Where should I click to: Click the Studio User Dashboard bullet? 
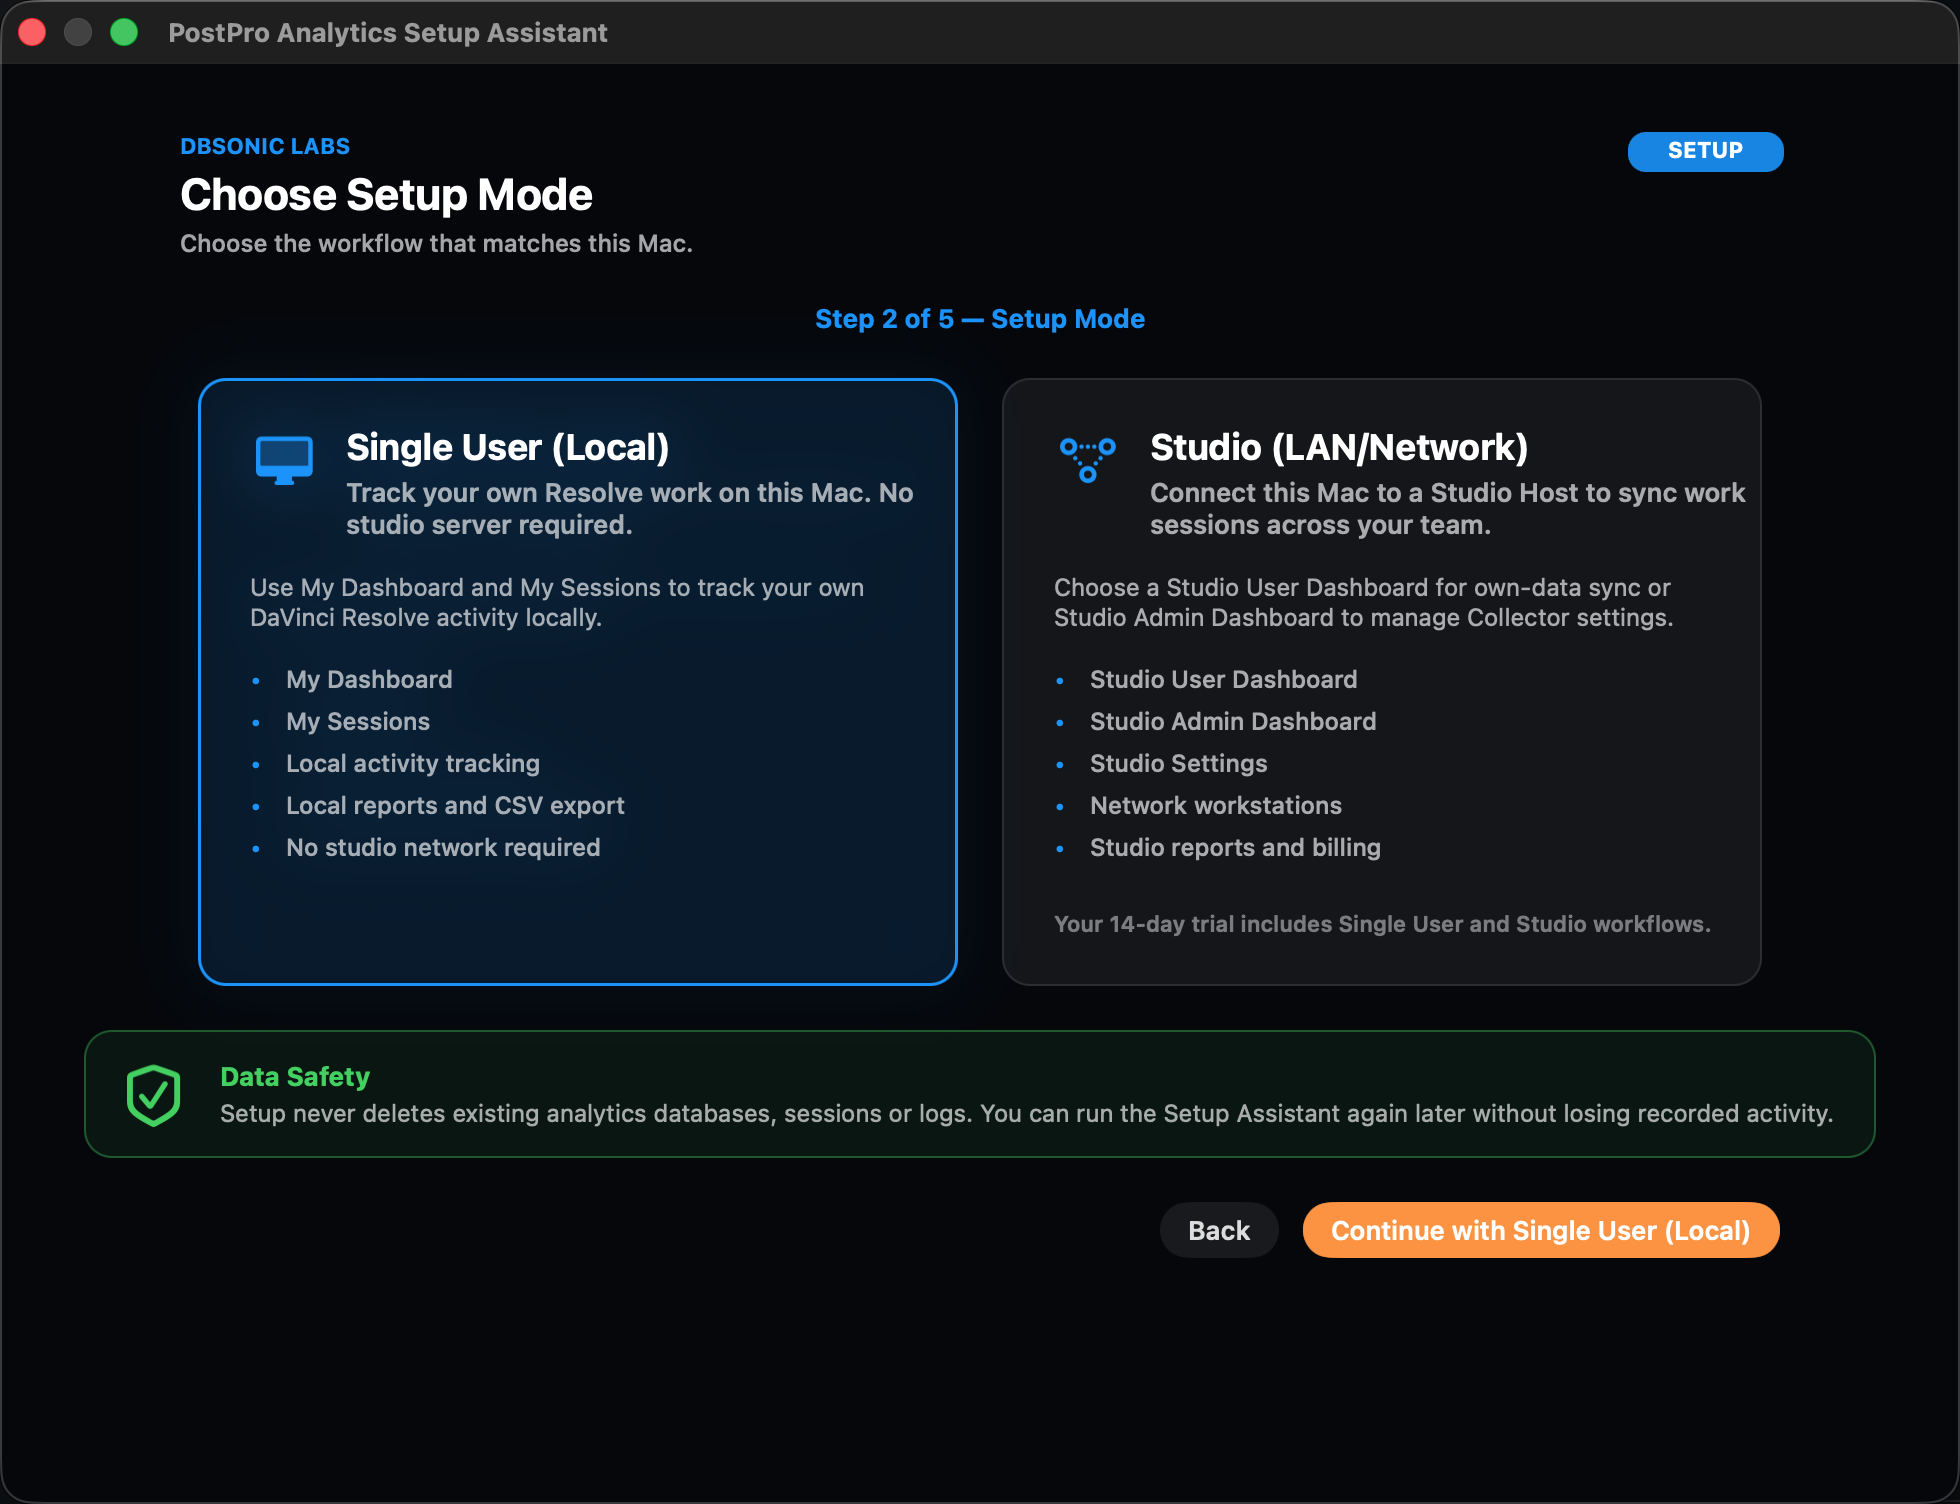pyautogui.click(x=1223, y=680)
